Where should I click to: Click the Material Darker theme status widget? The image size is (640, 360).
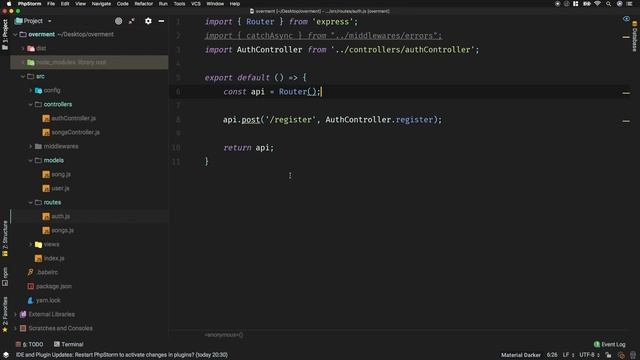[521, 355]
